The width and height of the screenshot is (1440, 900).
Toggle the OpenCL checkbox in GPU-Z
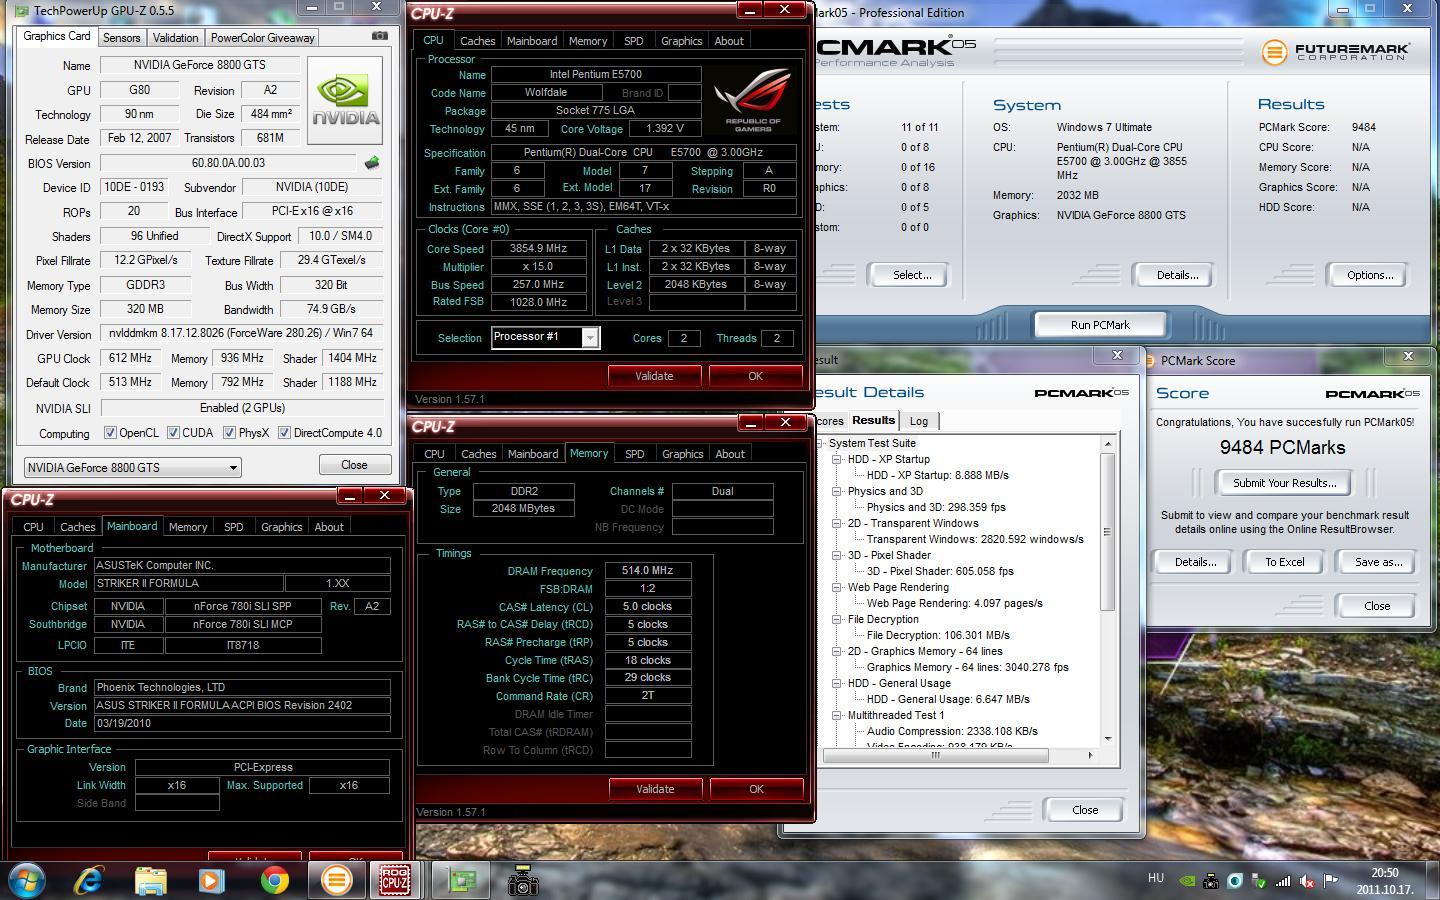click(x=110, y=433)
